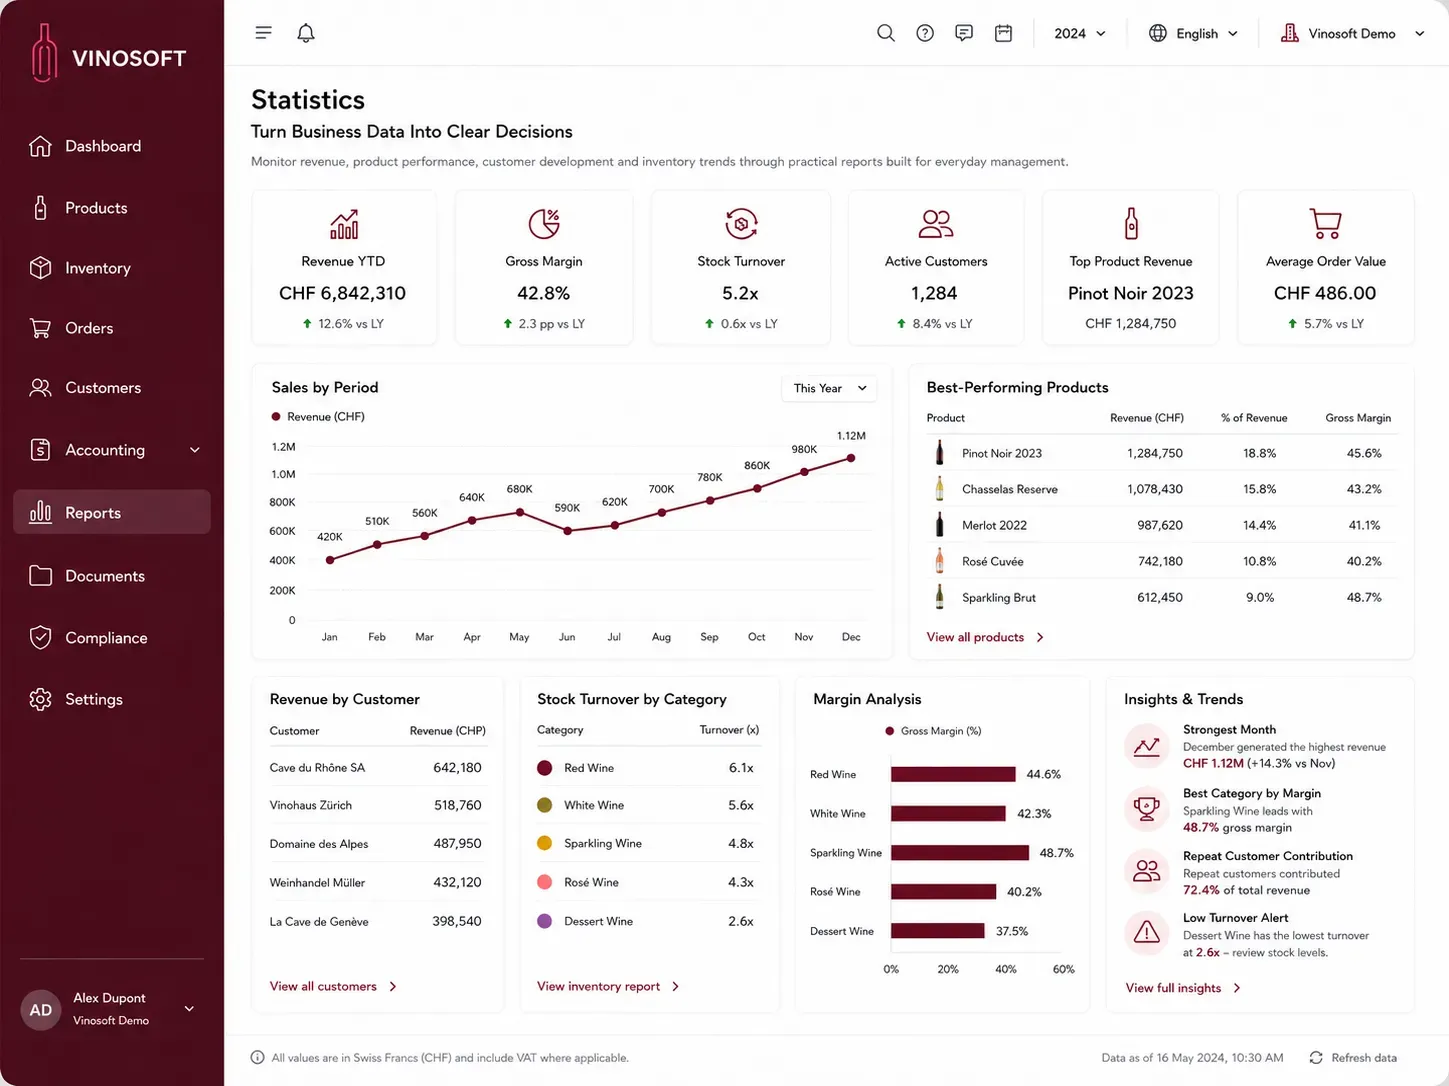Click View all customers link
The image size is (1449, 1086).
pos(333,986)
